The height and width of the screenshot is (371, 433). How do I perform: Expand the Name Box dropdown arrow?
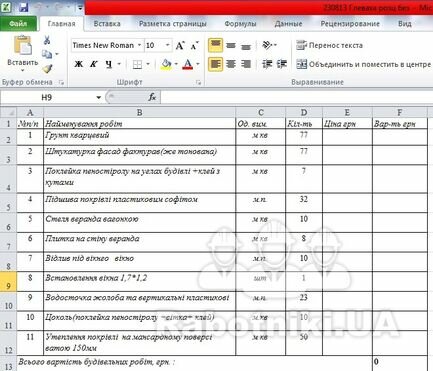click(x=99, y=97)
